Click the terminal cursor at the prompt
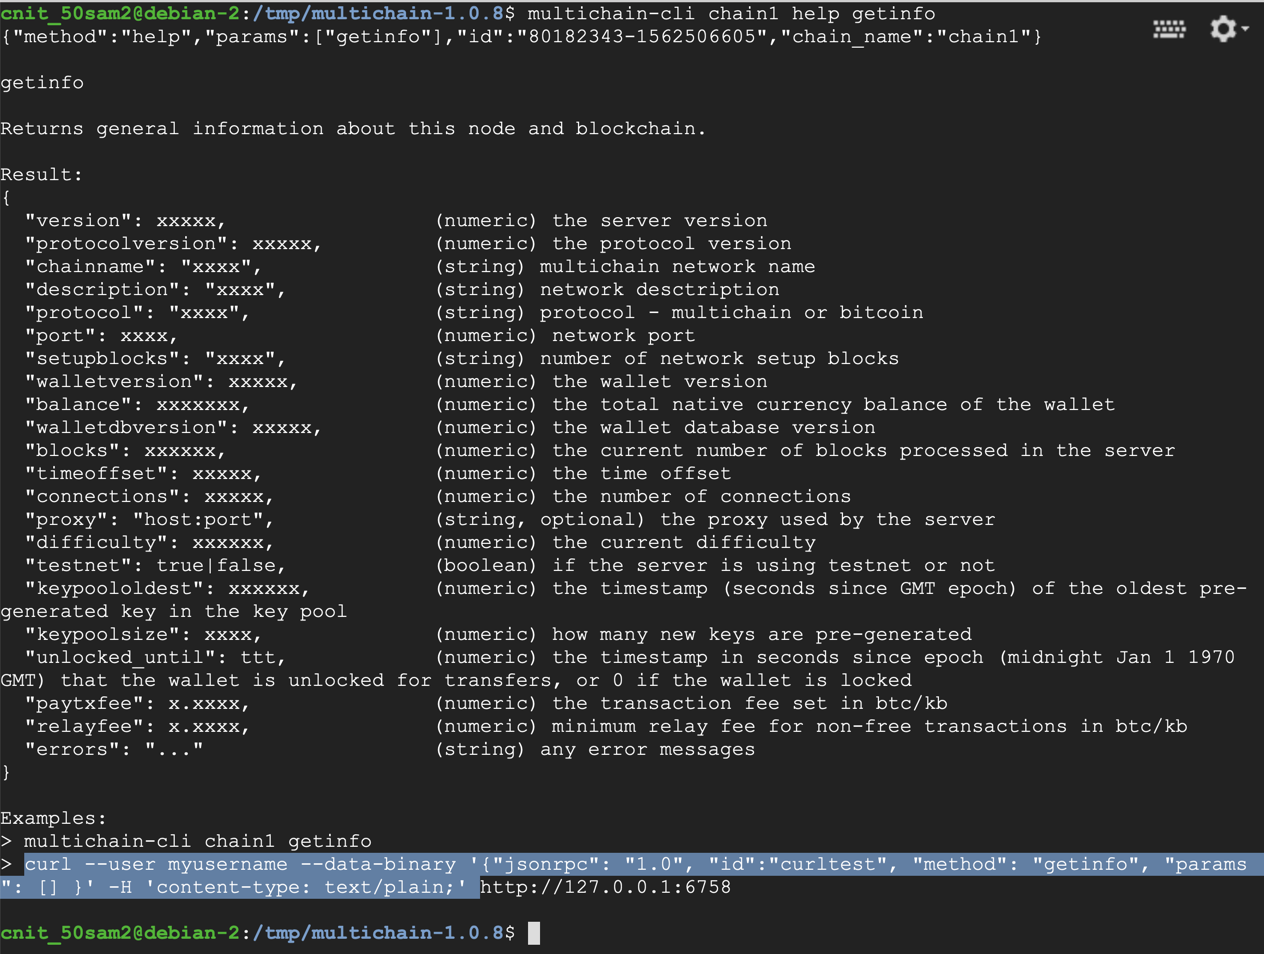This screenshot has width=1264, height=954. 534,933
